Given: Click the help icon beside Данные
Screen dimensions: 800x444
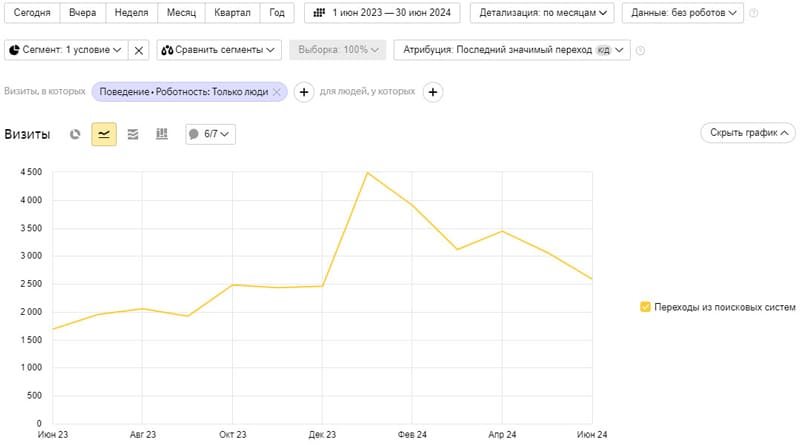Looking at the screenshot, I should (754, 13).
